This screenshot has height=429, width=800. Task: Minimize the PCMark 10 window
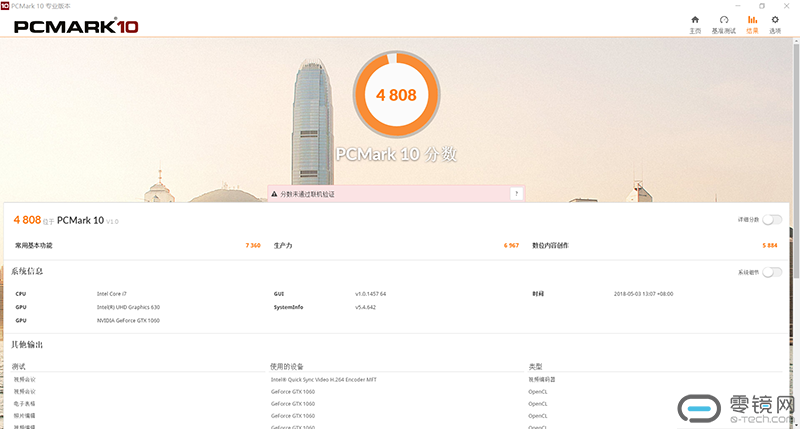[x=738, y=6]
